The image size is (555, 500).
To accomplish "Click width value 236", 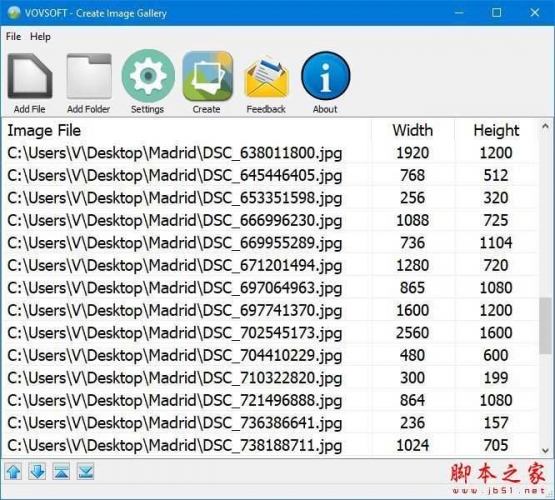I will click(413, 423).
